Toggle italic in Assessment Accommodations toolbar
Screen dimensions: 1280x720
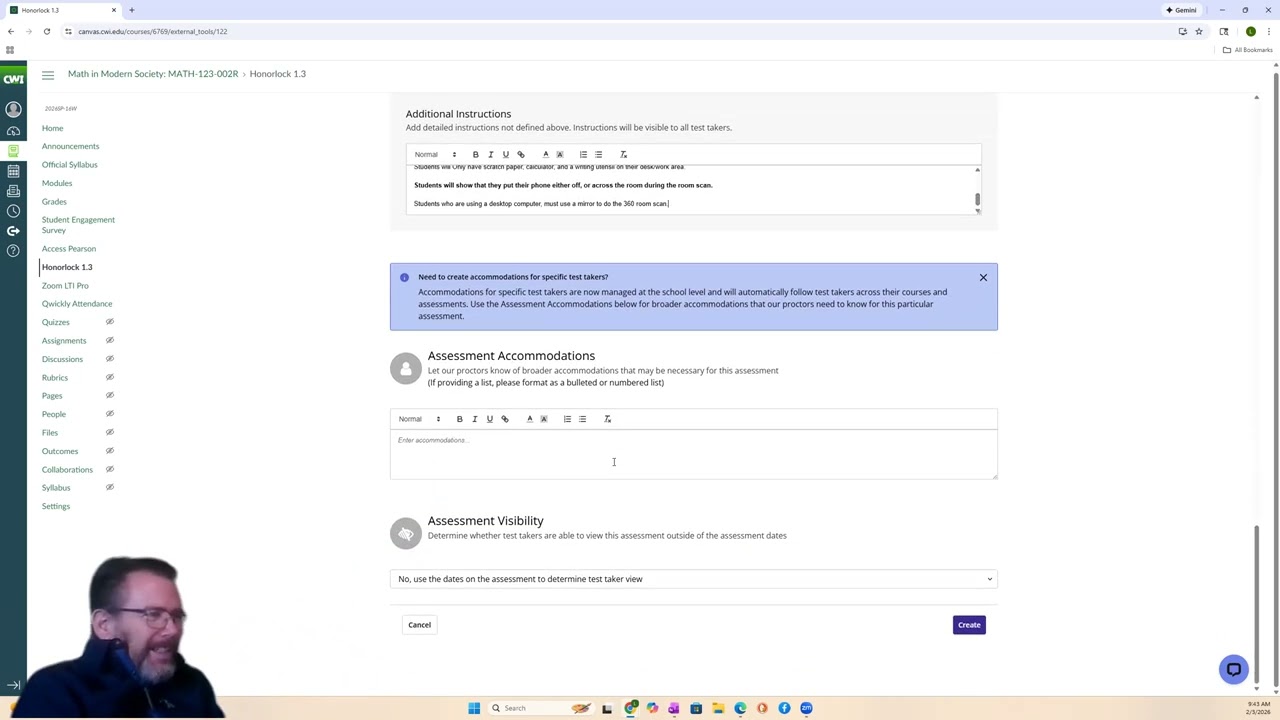tap(474, 419)
